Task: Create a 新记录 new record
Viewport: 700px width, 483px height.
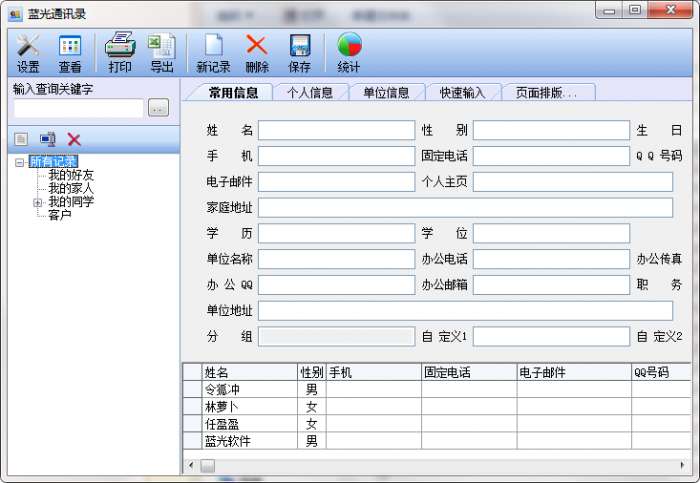Action: [x=213, y=53]
